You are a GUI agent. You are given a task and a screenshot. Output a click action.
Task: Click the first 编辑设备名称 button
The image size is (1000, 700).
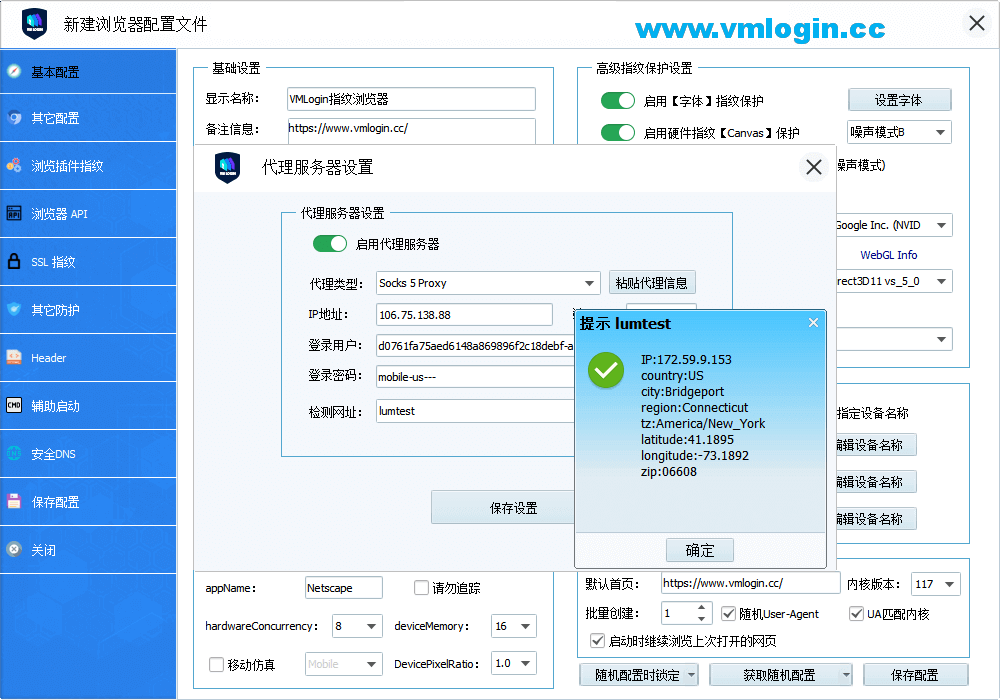tap(876, 445)
